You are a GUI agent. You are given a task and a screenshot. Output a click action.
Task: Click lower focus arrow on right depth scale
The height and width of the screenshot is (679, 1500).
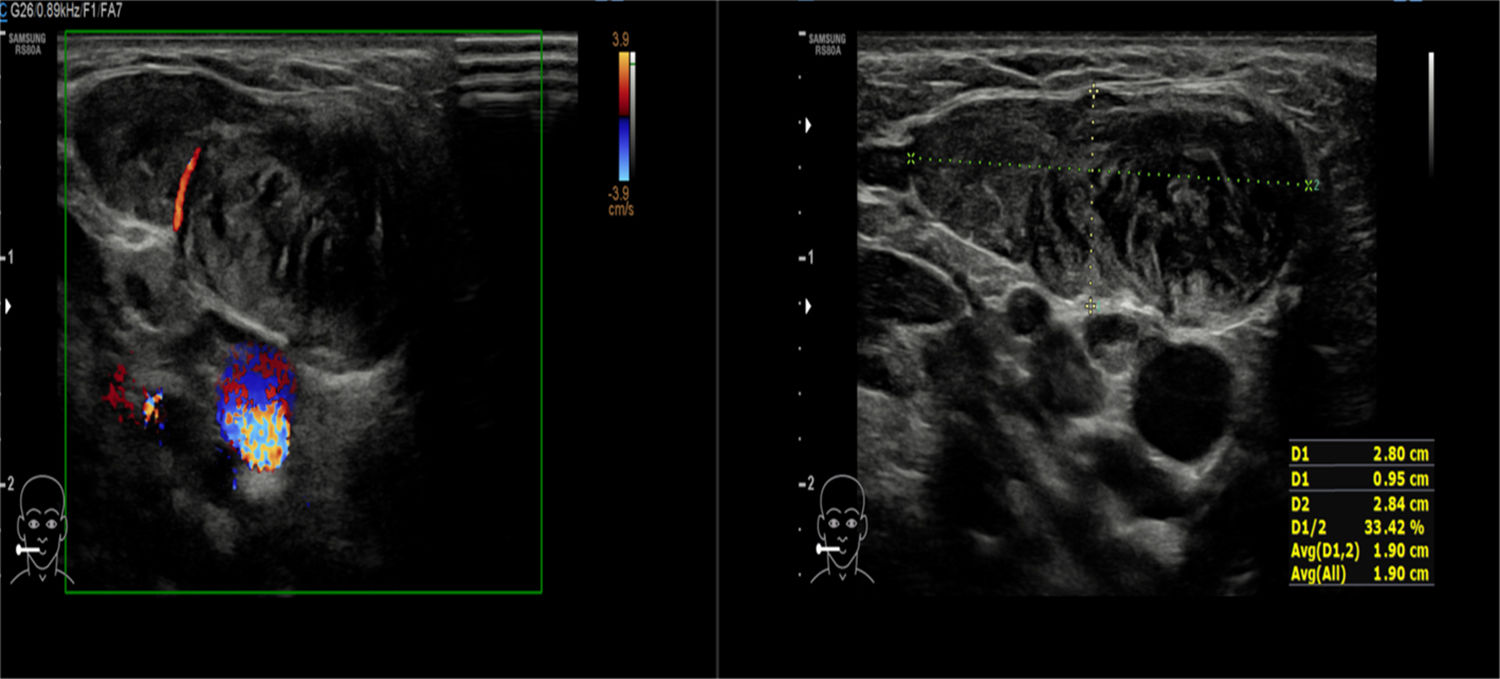[x=809, y=305]
